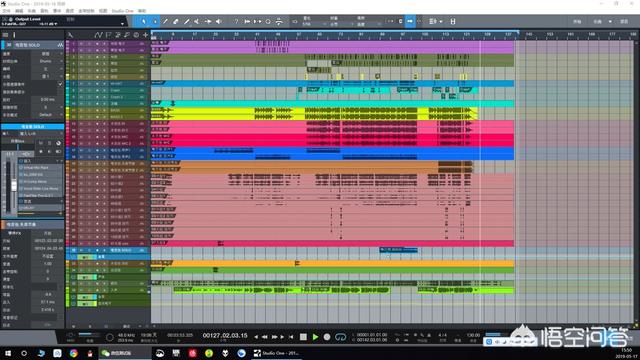Image resolution: width=640 pixels, height=360 pixels.
Task: Open the first menu in the menu bar
Action: tap(7, 11)
